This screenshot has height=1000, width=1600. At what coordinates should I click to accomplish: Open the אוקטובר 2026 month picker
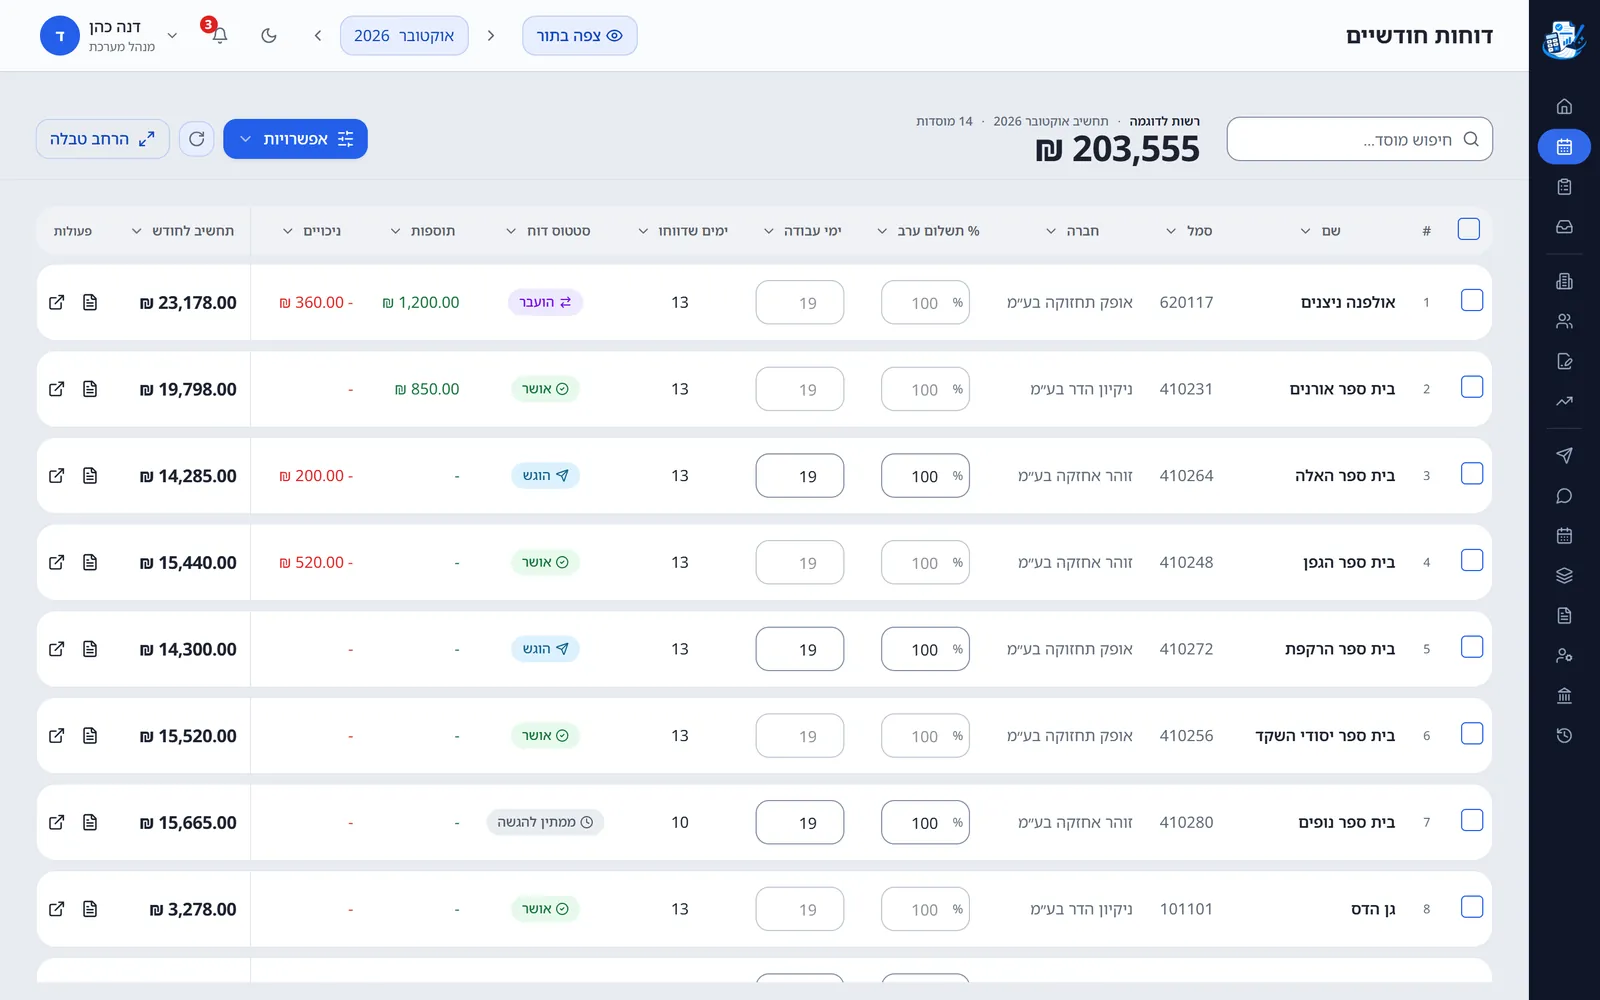pos(404,36)
